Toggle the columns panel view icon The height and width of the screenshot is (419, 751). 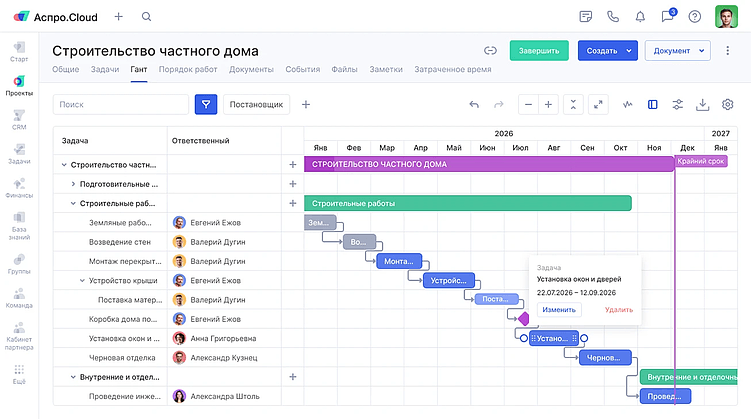(652, 104)
